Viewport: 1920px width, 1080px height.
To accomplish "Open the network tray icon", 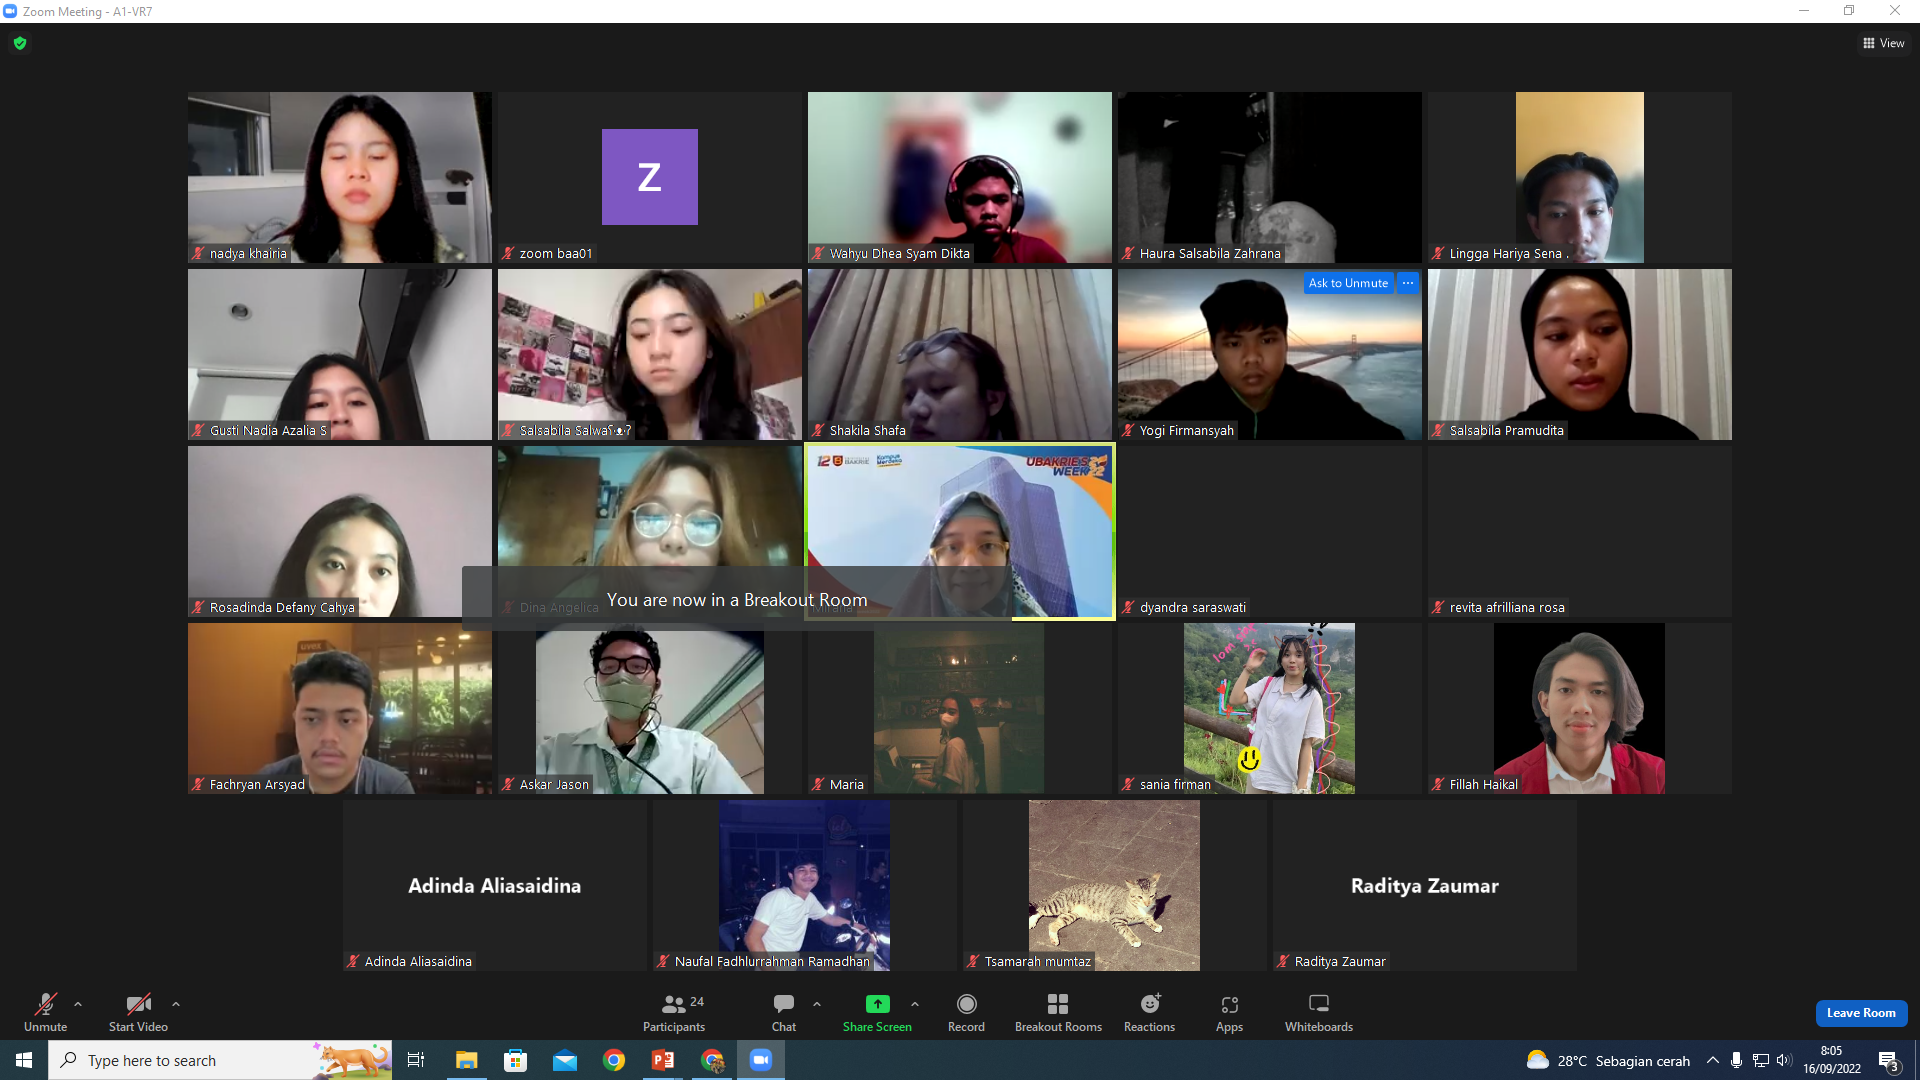I will tap(1761, 1060).
